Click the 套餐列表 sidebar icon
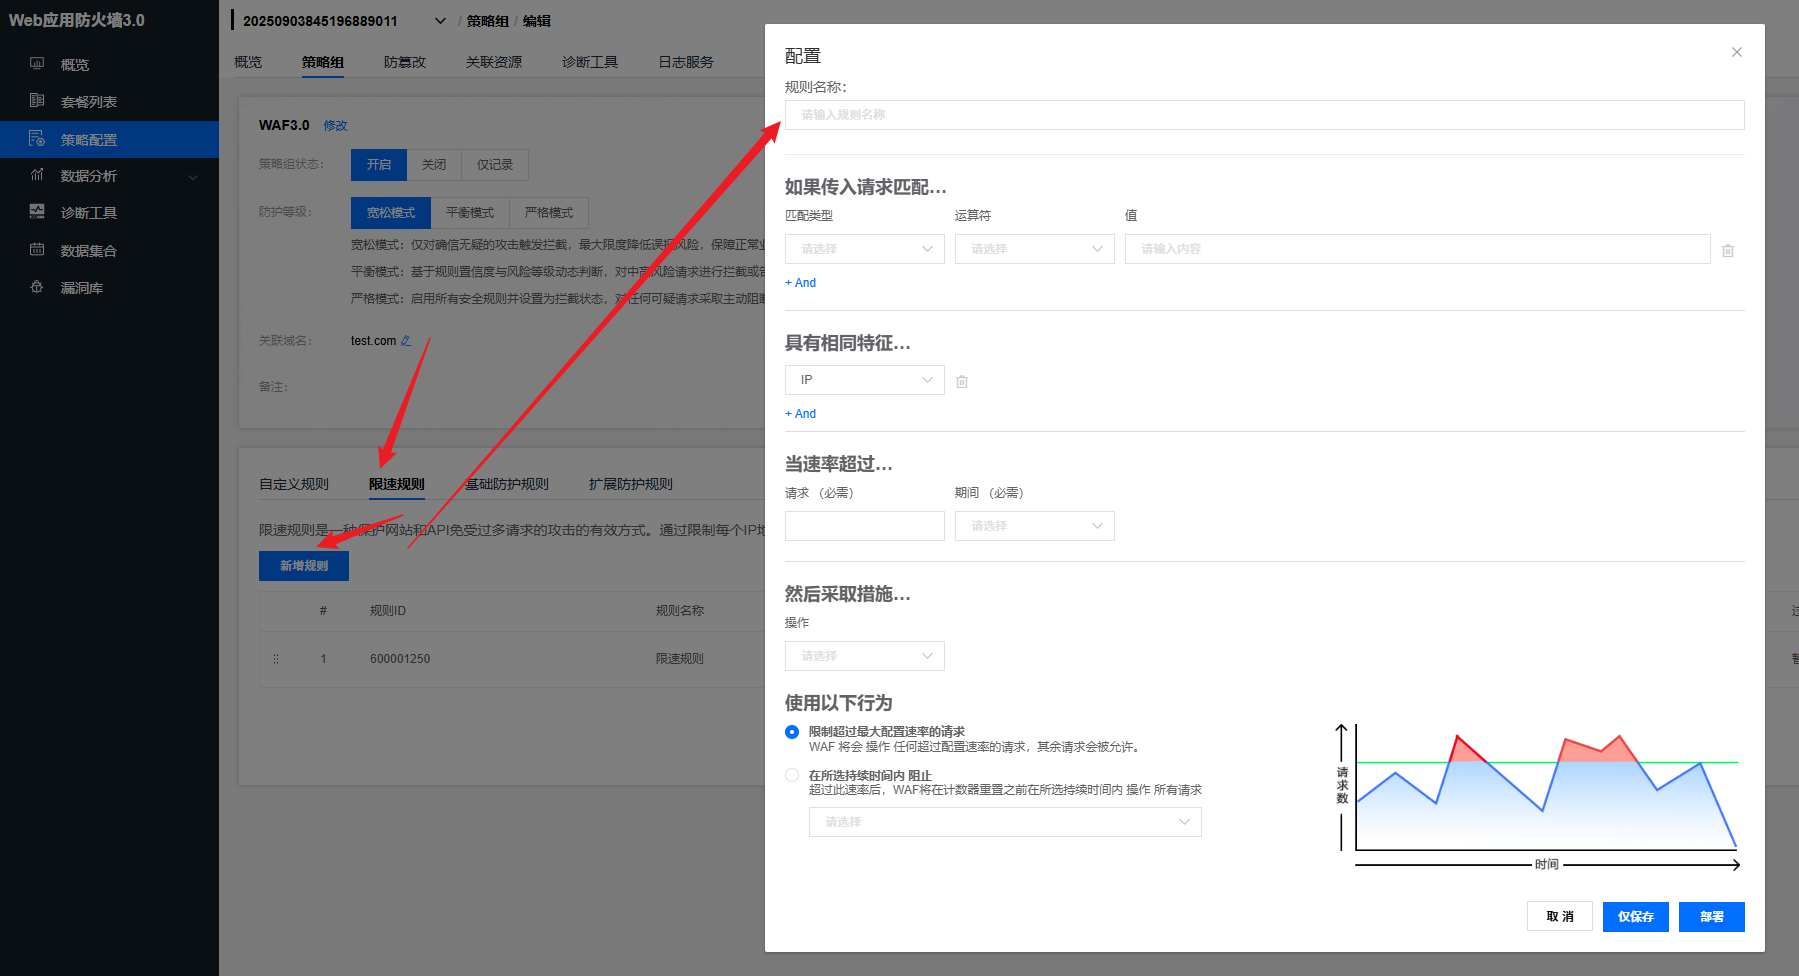Viewport: 1799px width, 976px height. 37,101
